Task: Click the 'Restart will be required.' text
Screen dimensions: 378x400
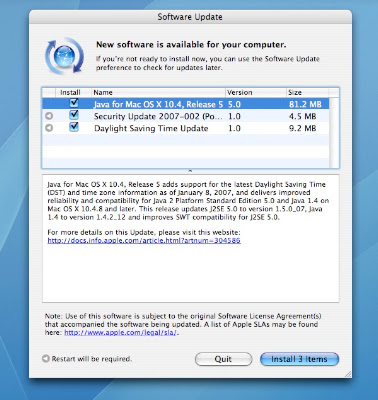Action: point(92,359)
